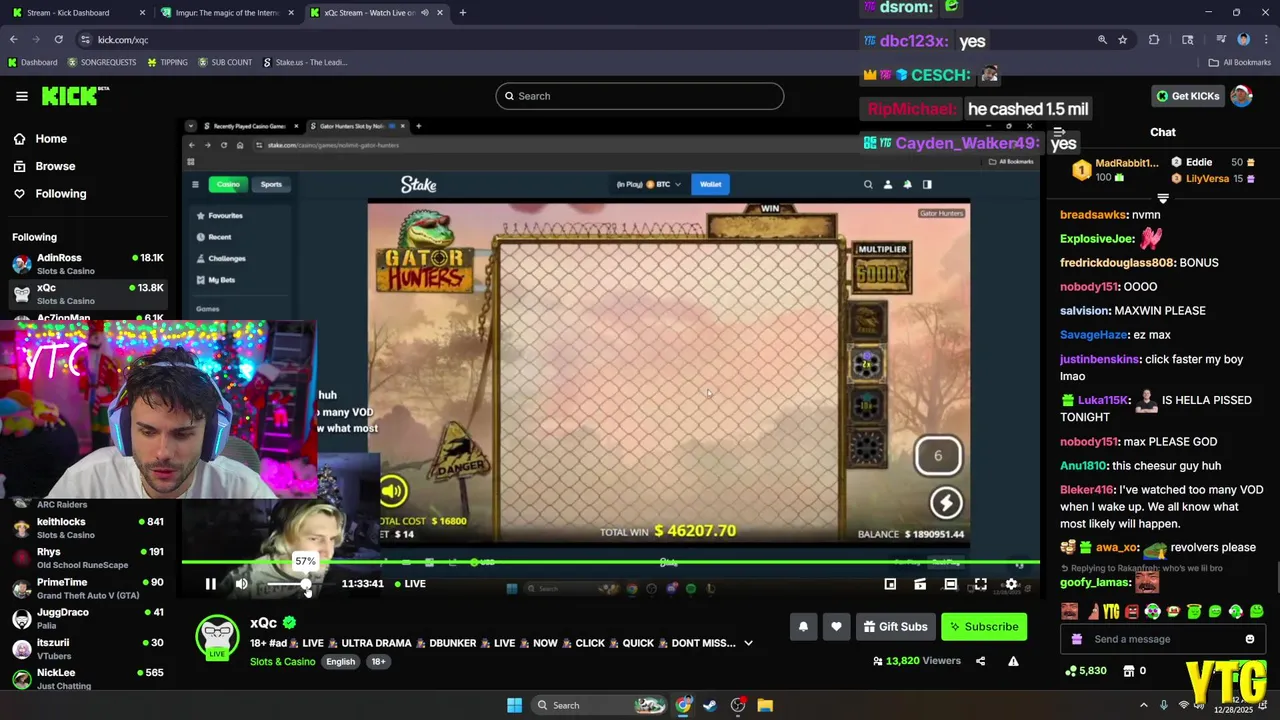The height and width of the screenshot is (720, 1280).
Task: Open a new browser tab
Action: 462,13
